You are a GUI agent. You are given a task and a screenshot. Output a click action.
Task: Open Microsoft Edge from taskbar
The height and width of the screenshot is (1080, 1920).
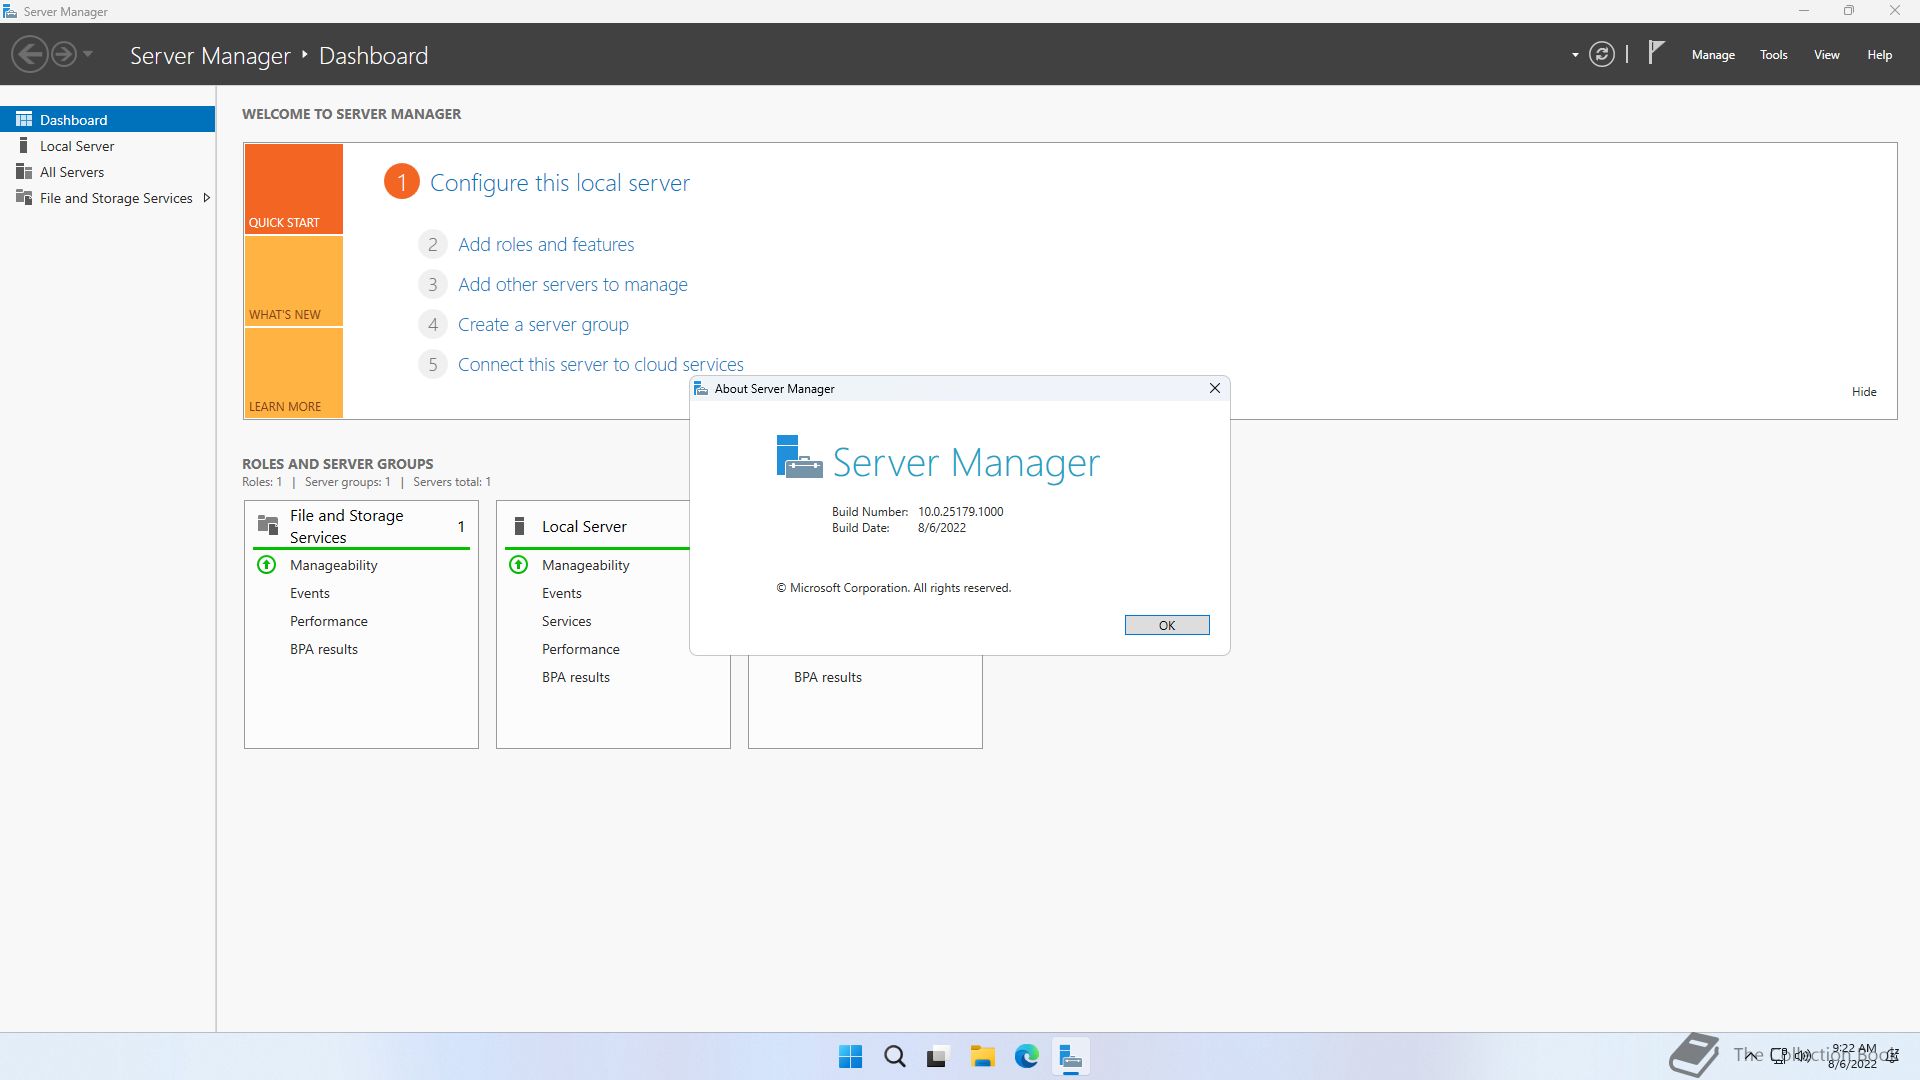[x=1026, y=1056]
